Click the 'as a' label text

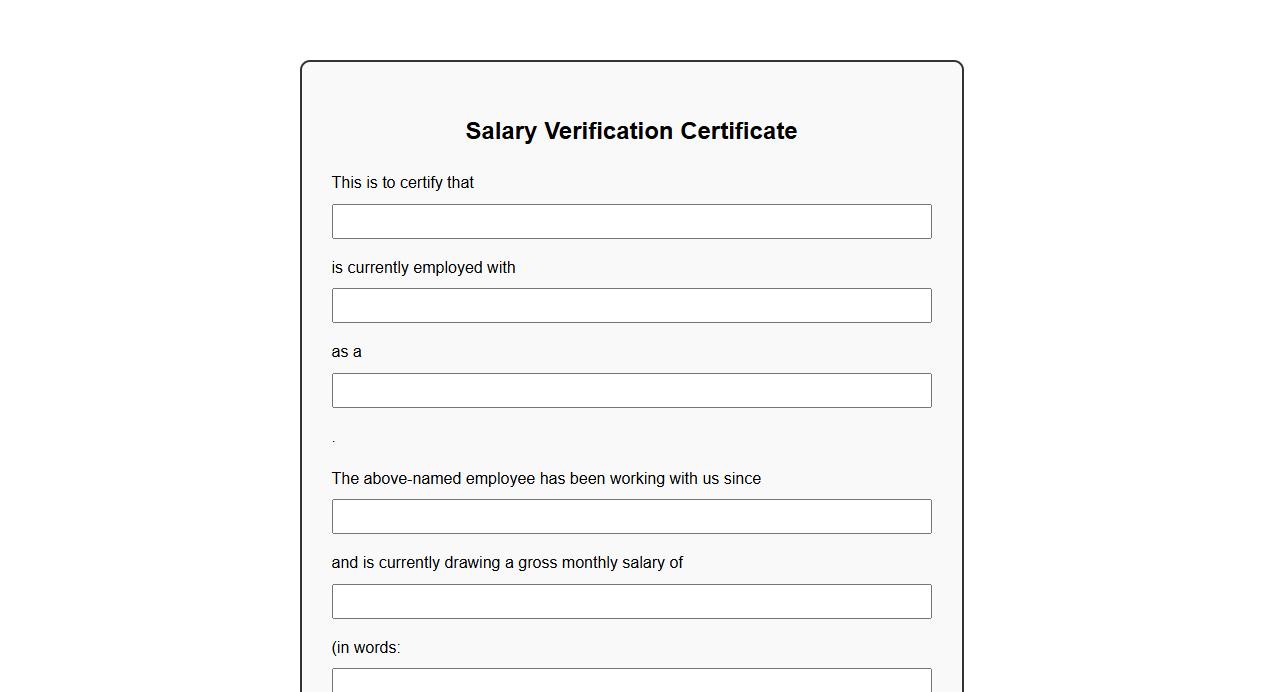coord(346,352)
